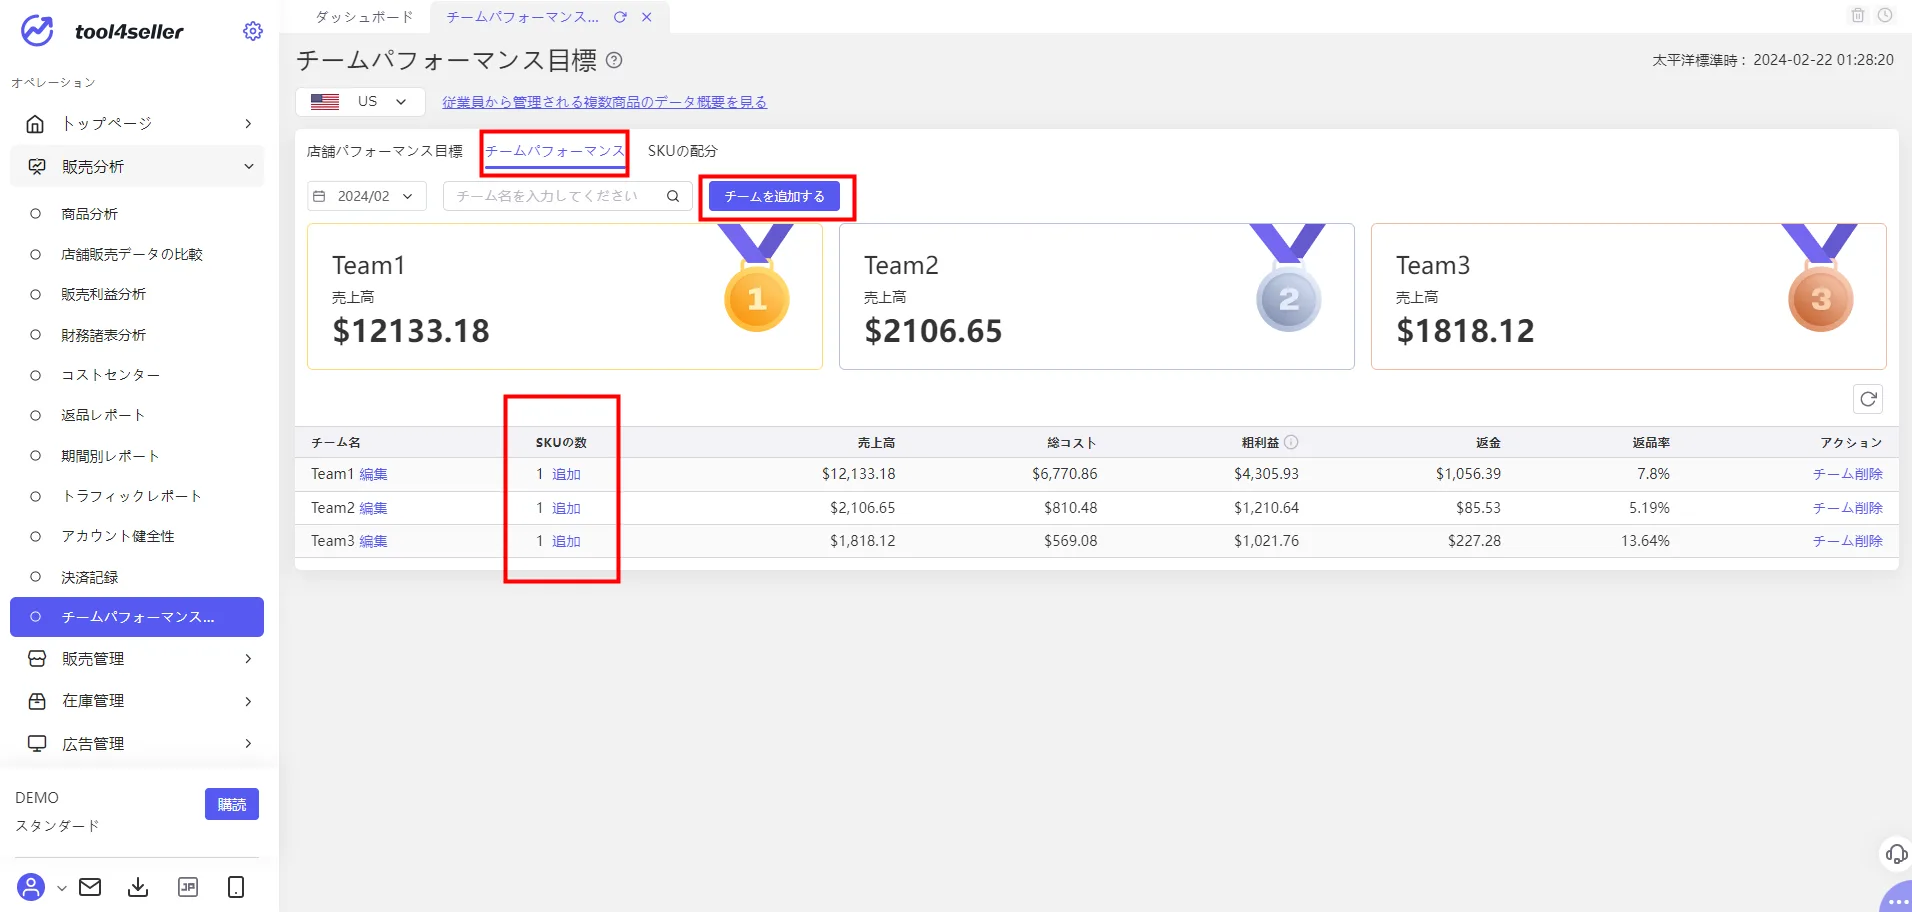1912x912 pixels.
Task: Open the chat bubble in the bottom corner
Action: 1897,898
